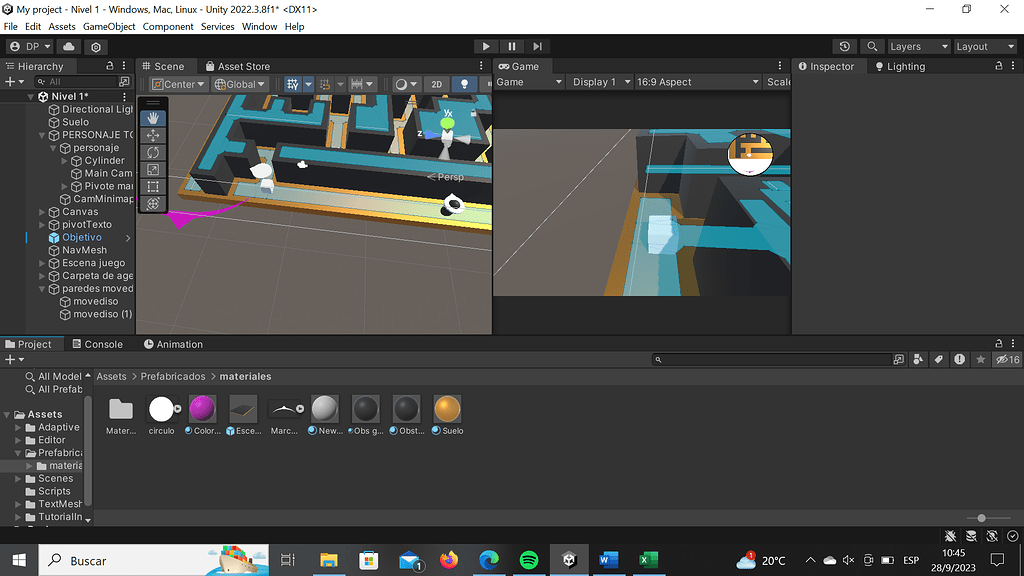Screen dimensions: 1024x576
Task: Select the Hand (pan) tool
Action: tap(153, 116)
